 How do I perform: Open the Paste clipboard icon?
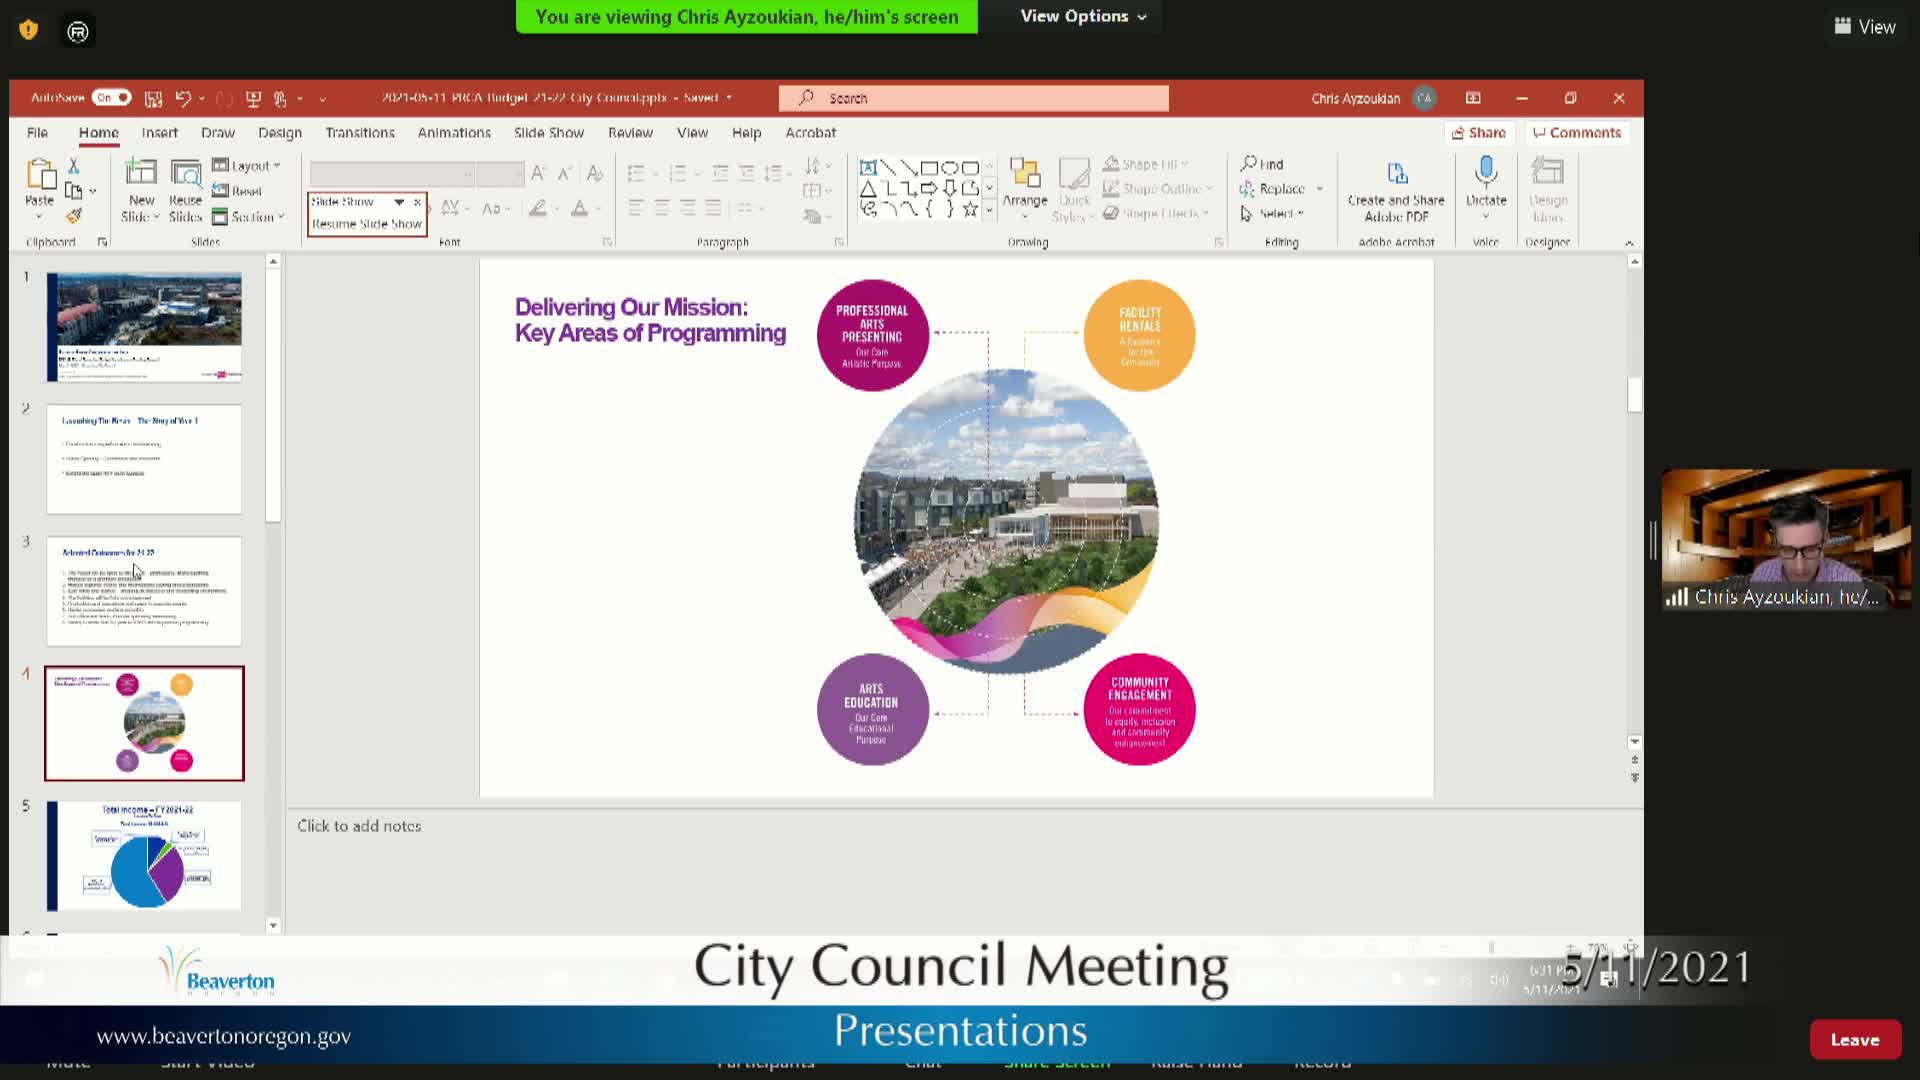pos(41,175)
